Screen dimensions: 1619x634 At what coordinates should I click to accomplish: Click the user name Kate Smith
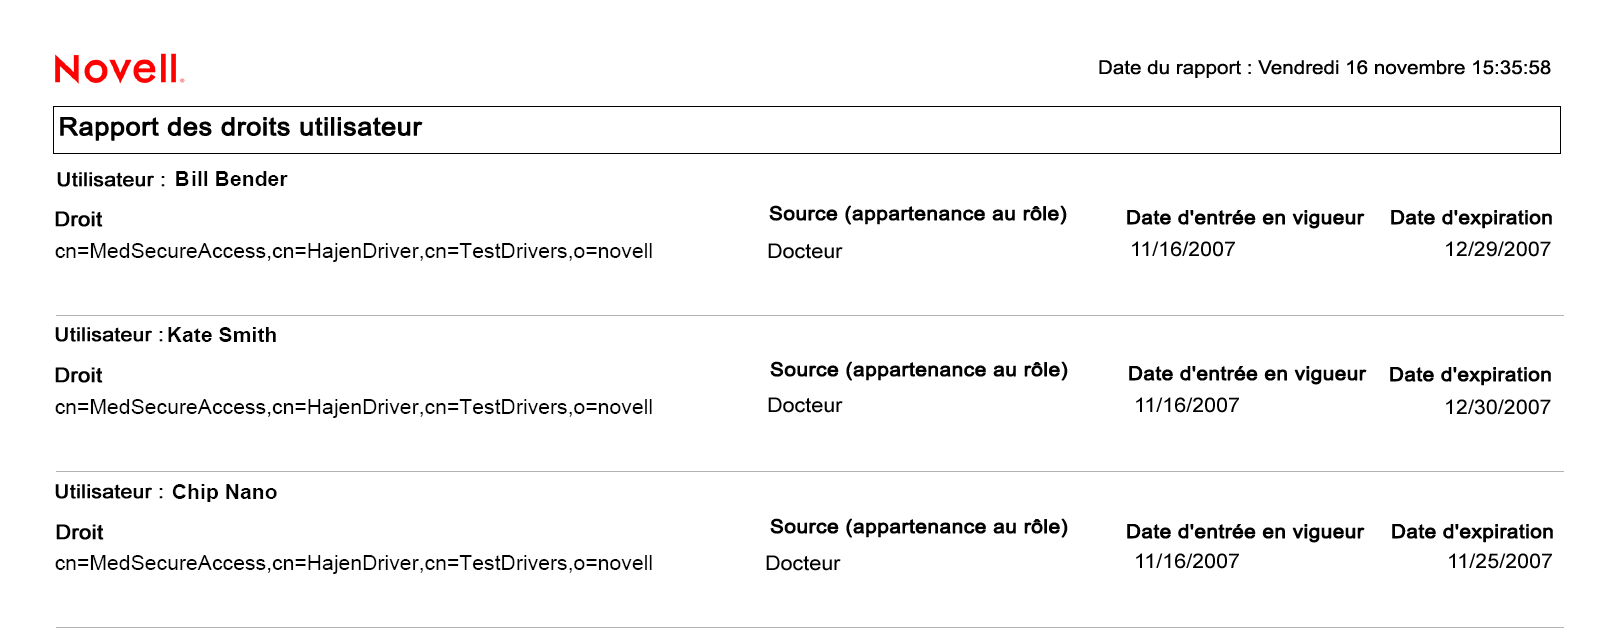[222, 336]
